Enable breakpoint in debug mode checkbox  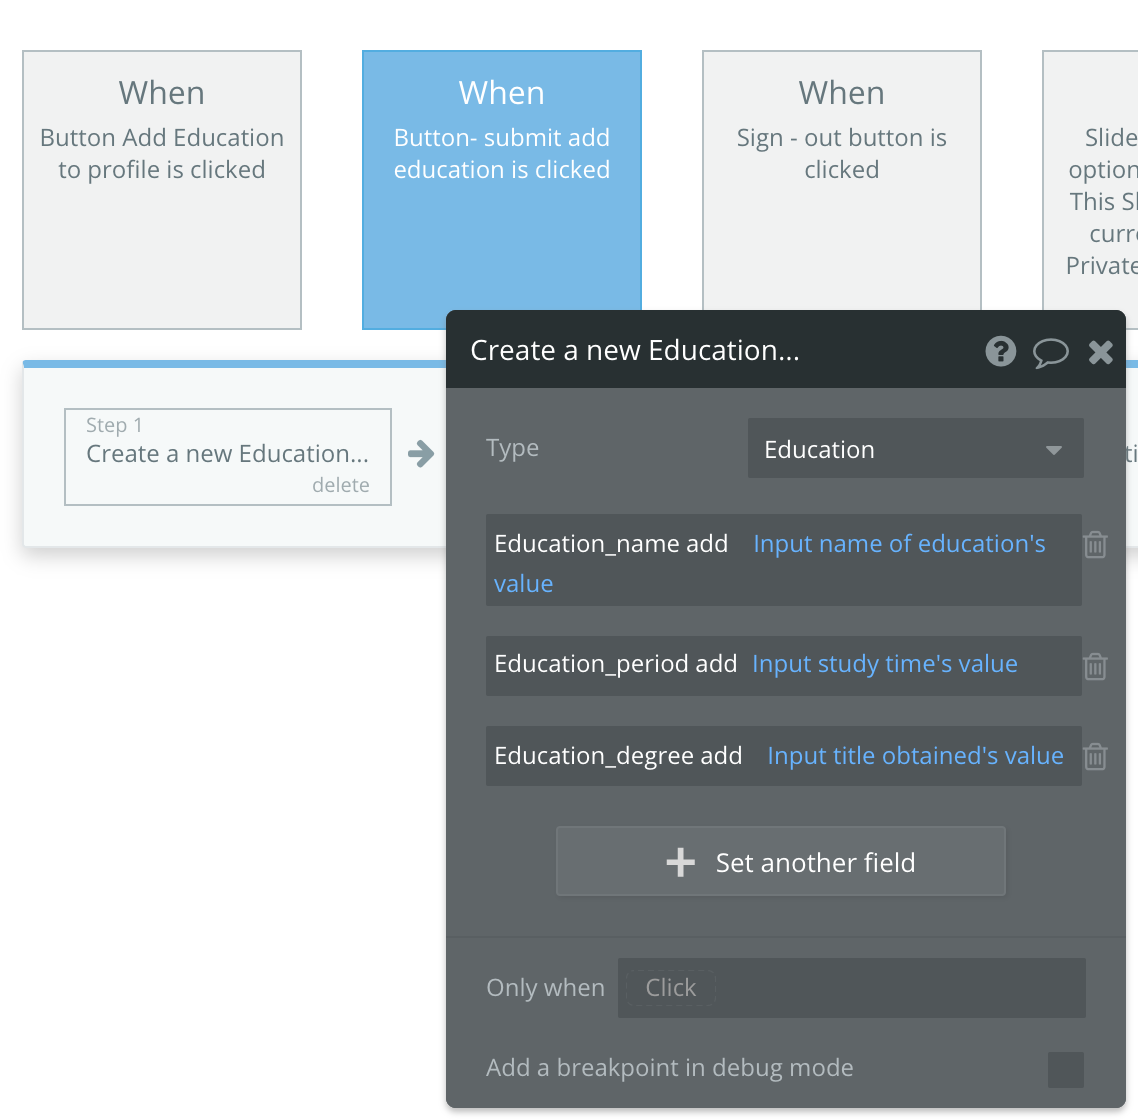point(1065,1069)
